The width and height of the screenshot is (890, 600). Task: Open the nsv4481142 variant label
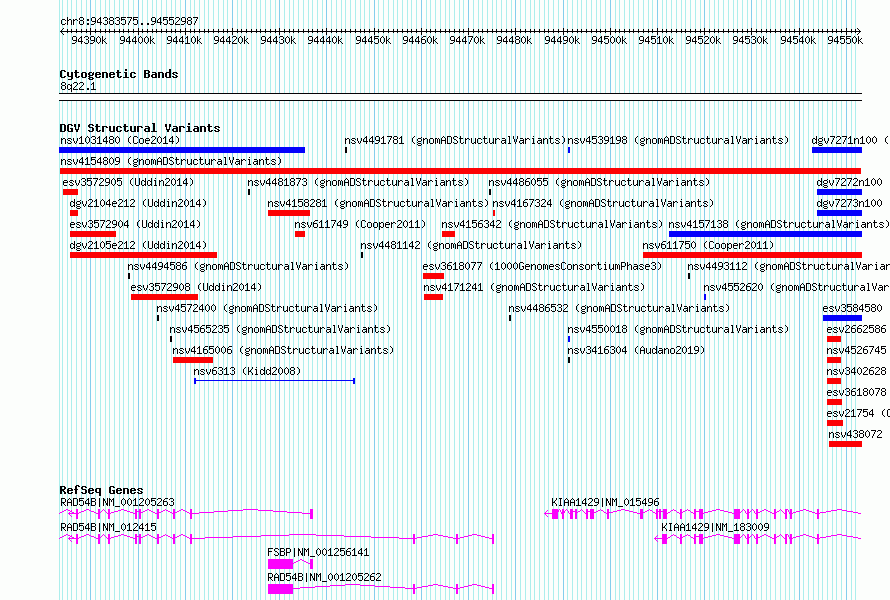point(471,245)
